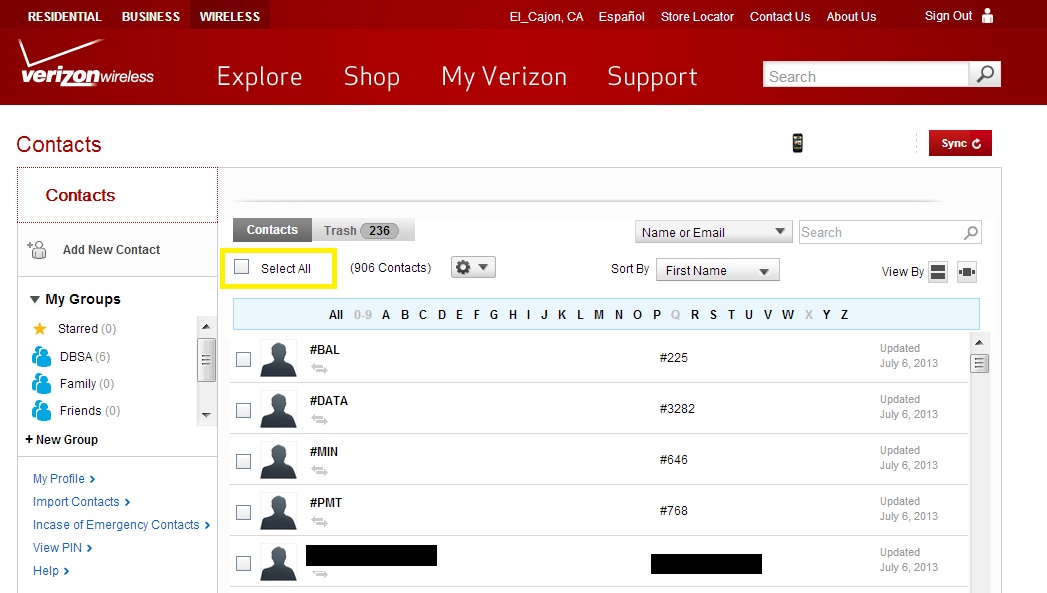Click the search magnifier icon in header
This screenshot has width=1047, height=593.
tap(985, 75)
